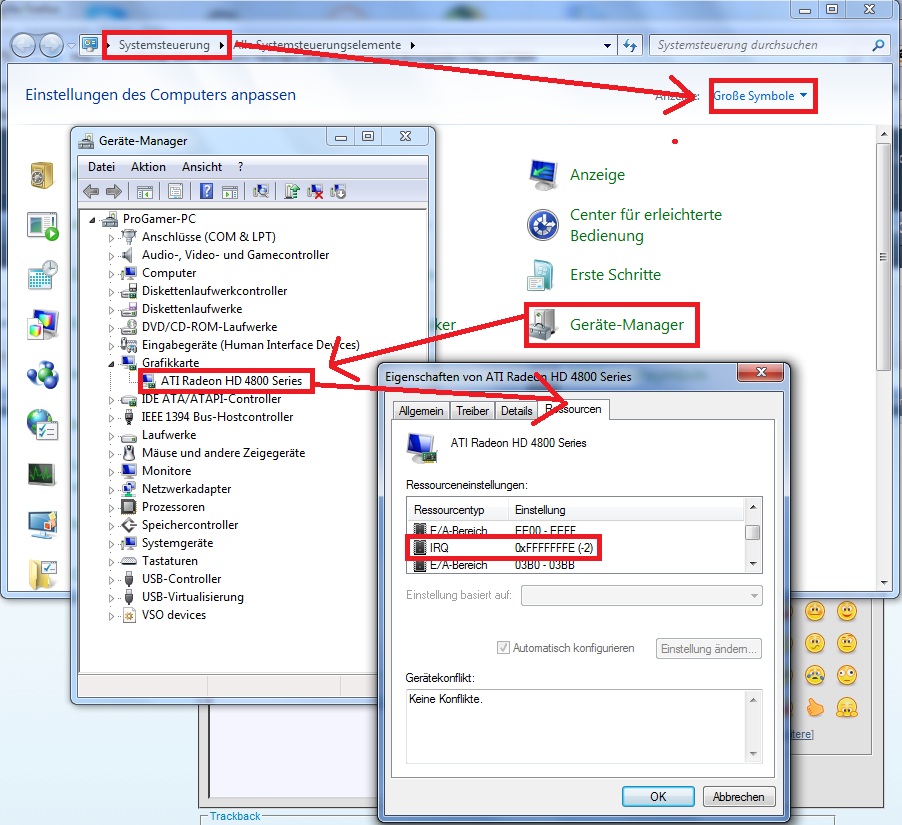Open the Aktion menu
902x825 pixels.
148,167
